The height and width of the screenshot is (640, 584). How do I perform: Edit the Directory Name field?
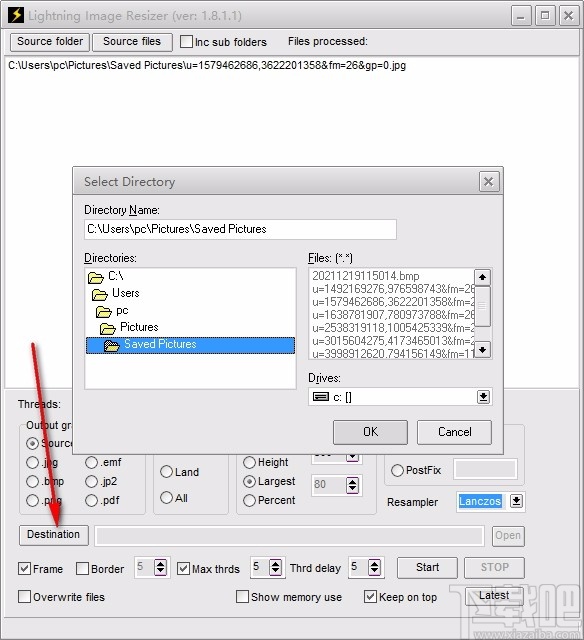coord(240,229)
